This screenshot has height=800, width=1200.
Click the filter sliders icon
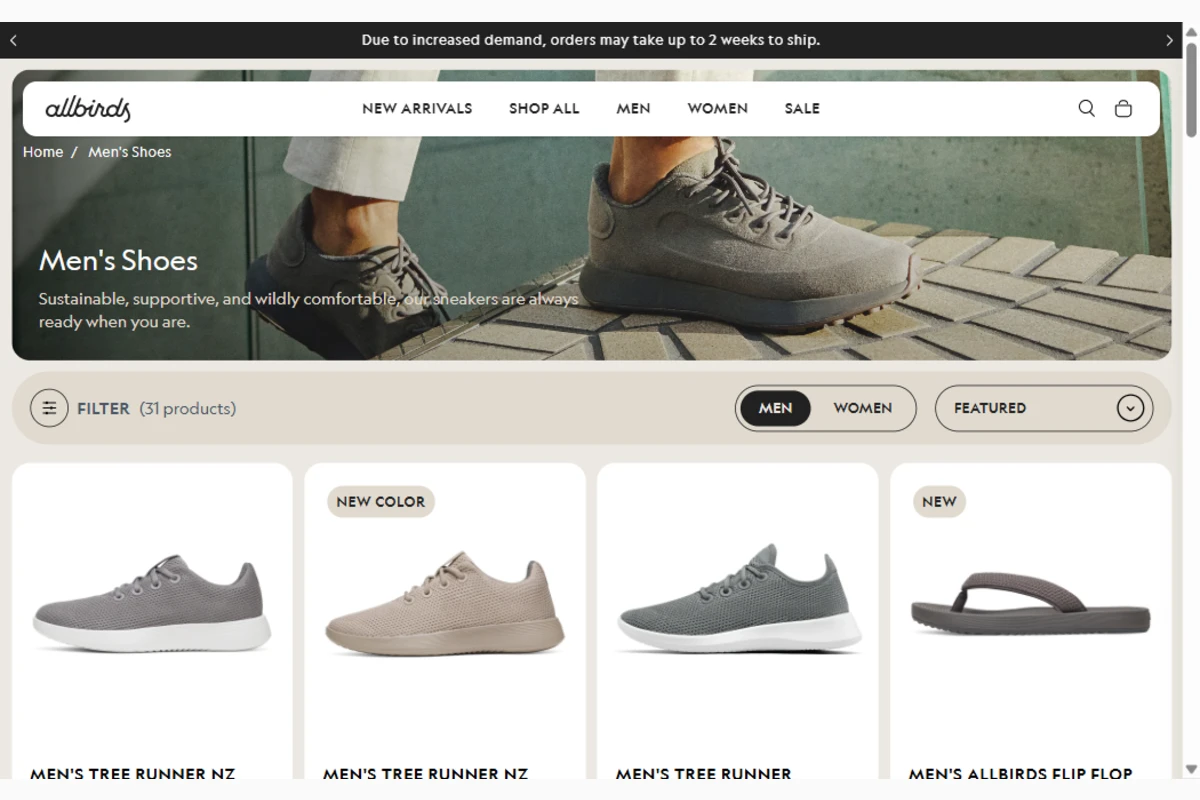(x=49, y=408)
